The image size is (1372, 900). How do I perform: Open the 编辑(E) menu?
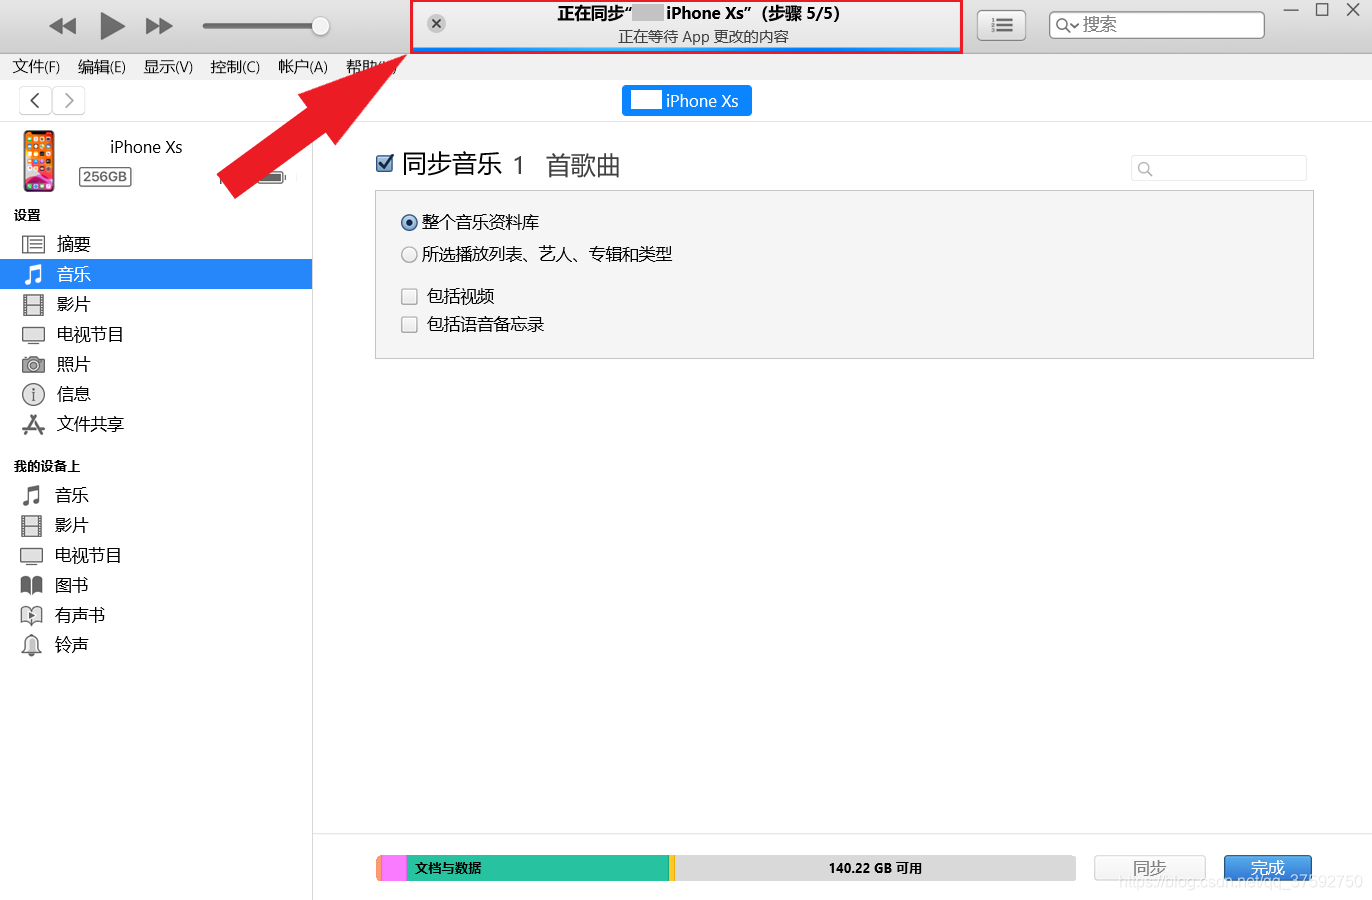click(x=102, y=66)
